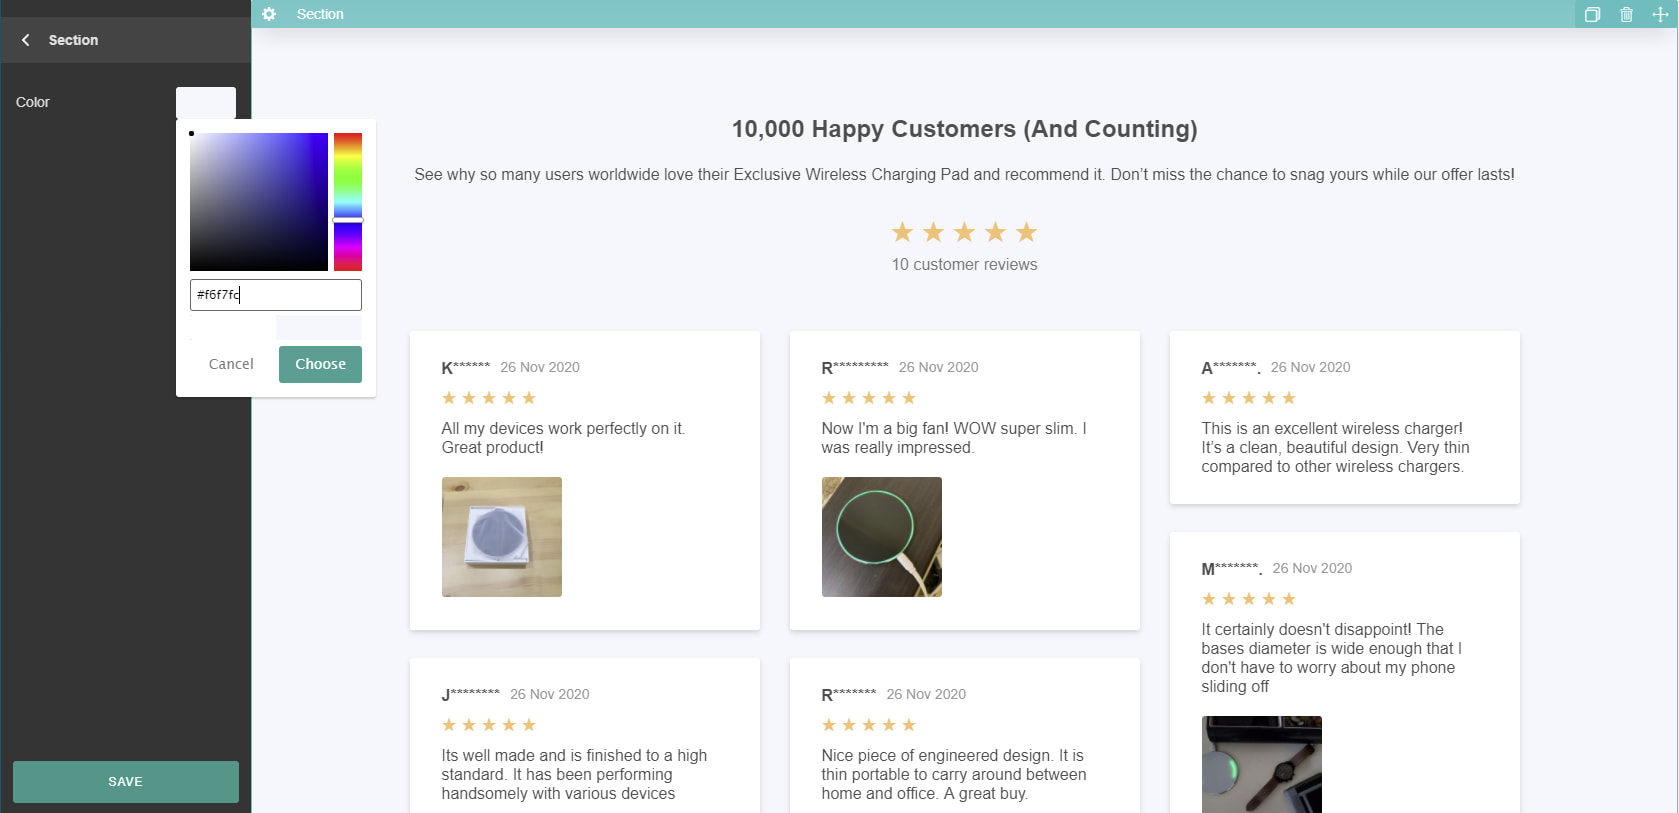Image resolution: width=1679 pixels, height=813 pixels.
Task: Click the rainbow hue slider bar
Action: (x=347, y=201)
